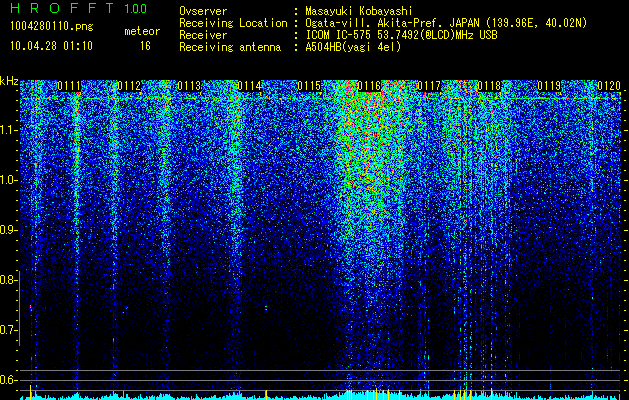This screenshot has height=400, width=629.
Task: Click the 1.0 frequency axis label
Action: tap(7, 181)
